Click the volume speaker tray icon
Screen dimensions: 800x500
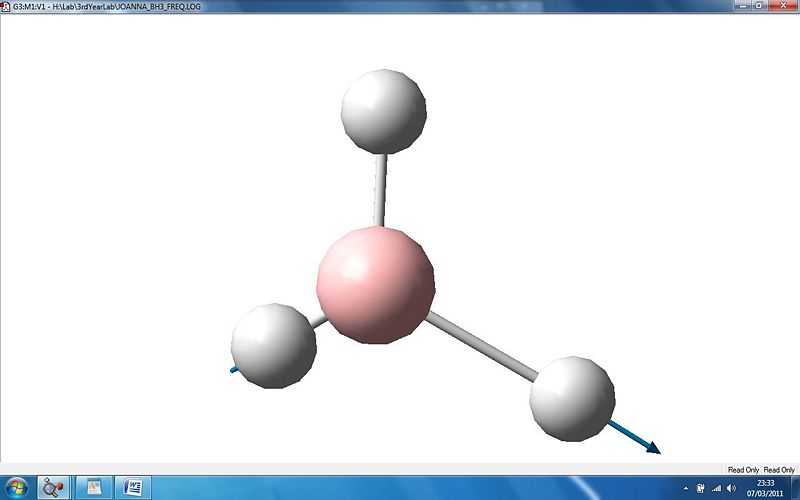[x=732, y=488]
